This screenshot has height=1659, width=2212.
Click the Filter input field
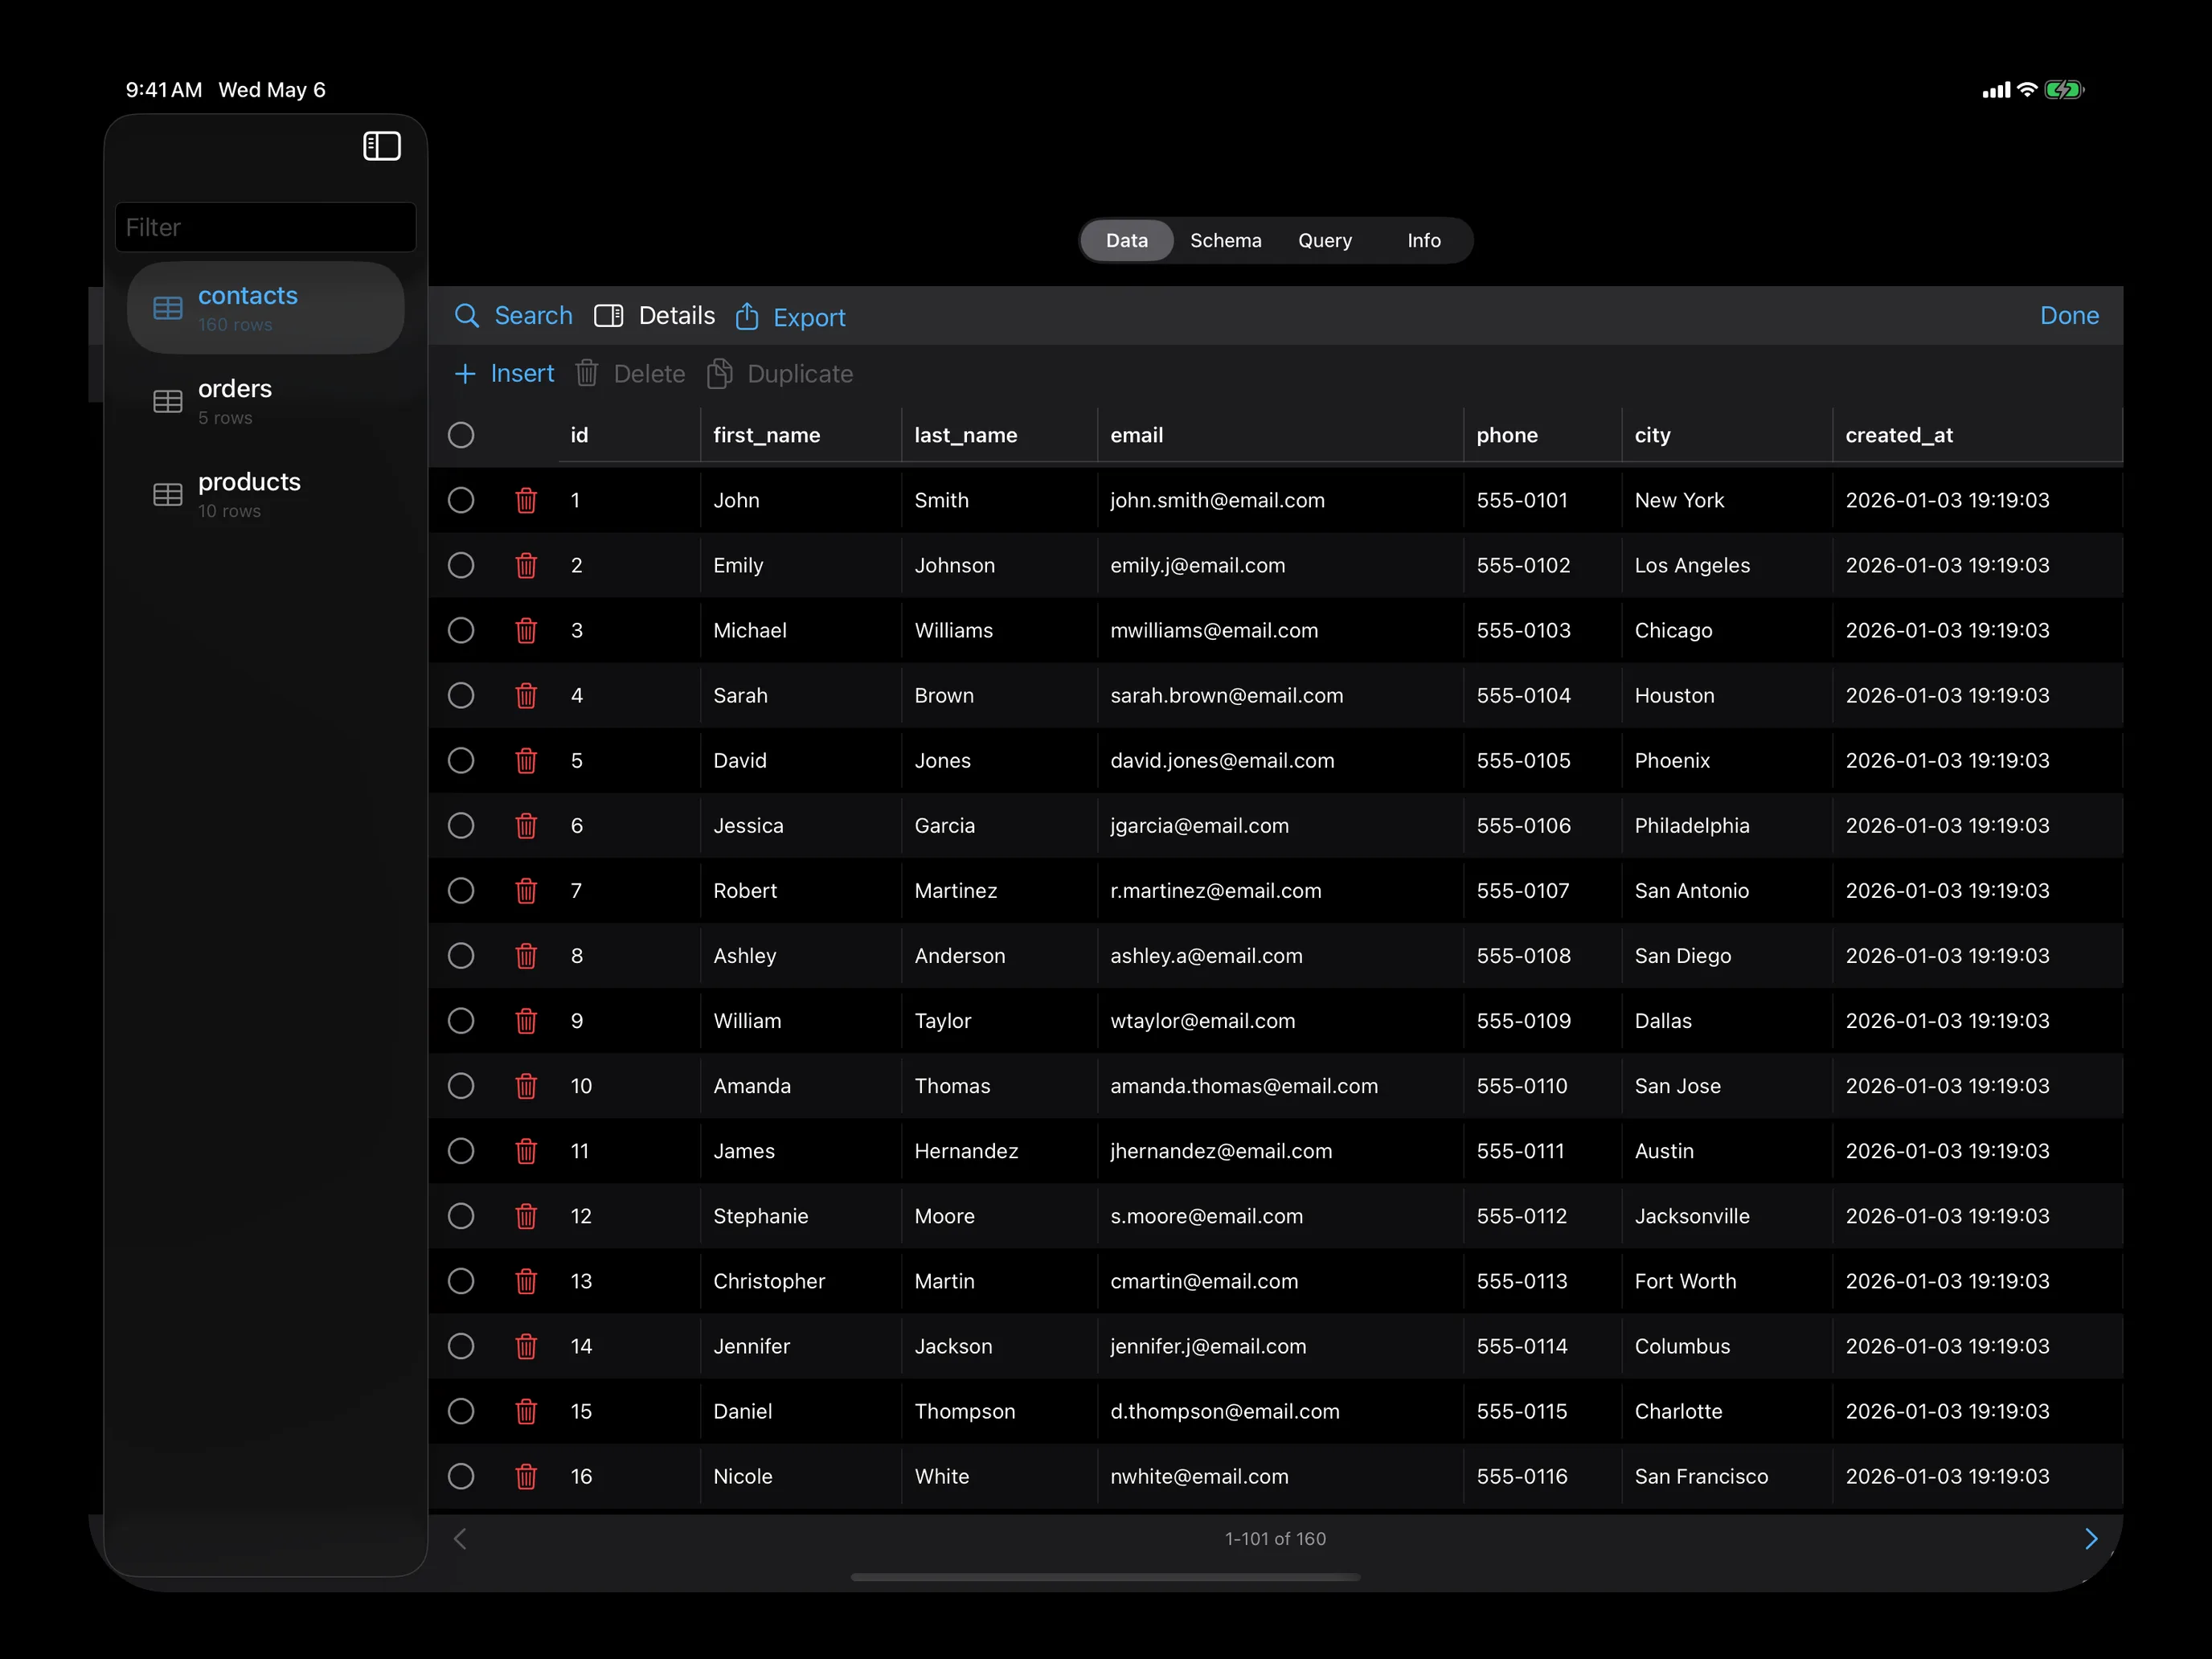[x=266, y=227]
